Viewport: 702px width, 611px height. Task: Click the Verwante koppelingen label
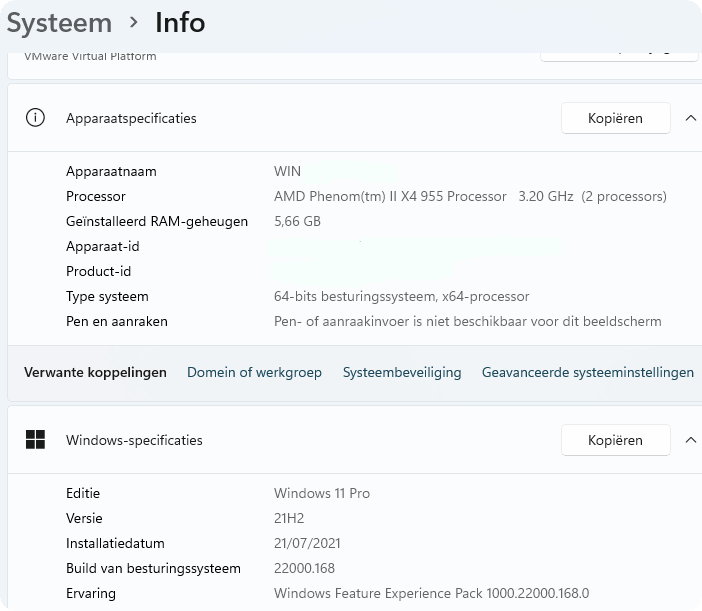95,372
